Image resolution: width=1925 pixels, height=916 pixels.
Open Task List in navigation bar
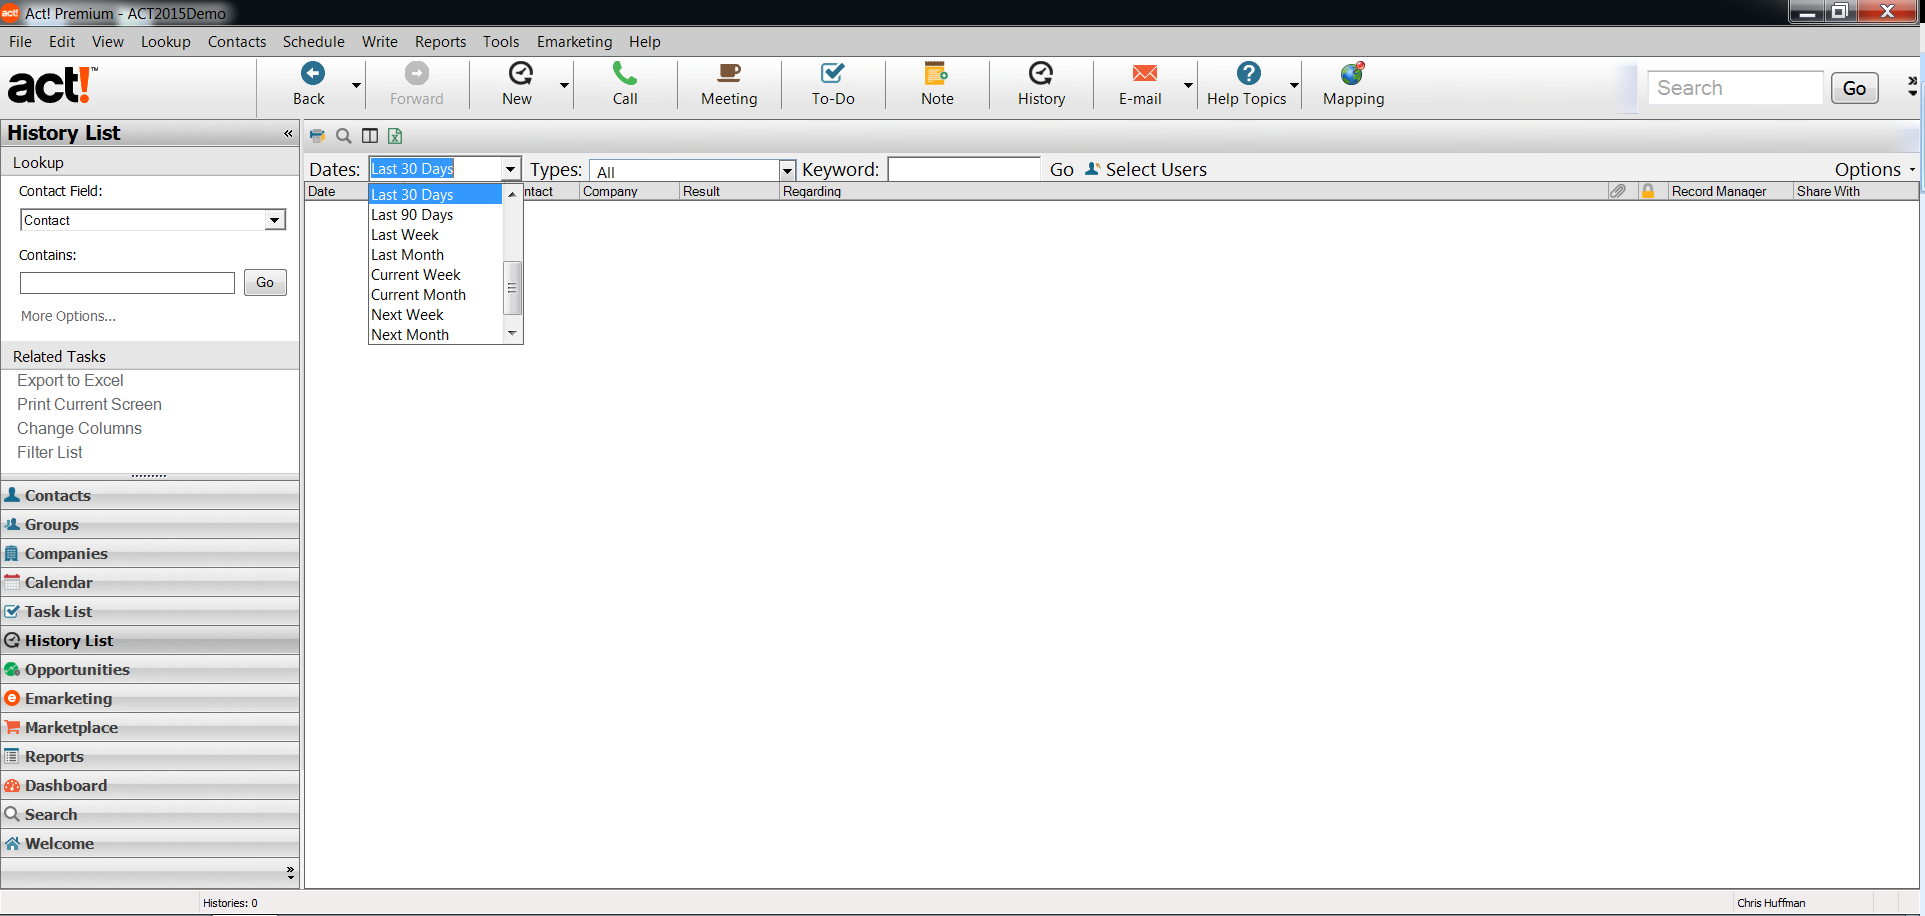tap(150, 611)
